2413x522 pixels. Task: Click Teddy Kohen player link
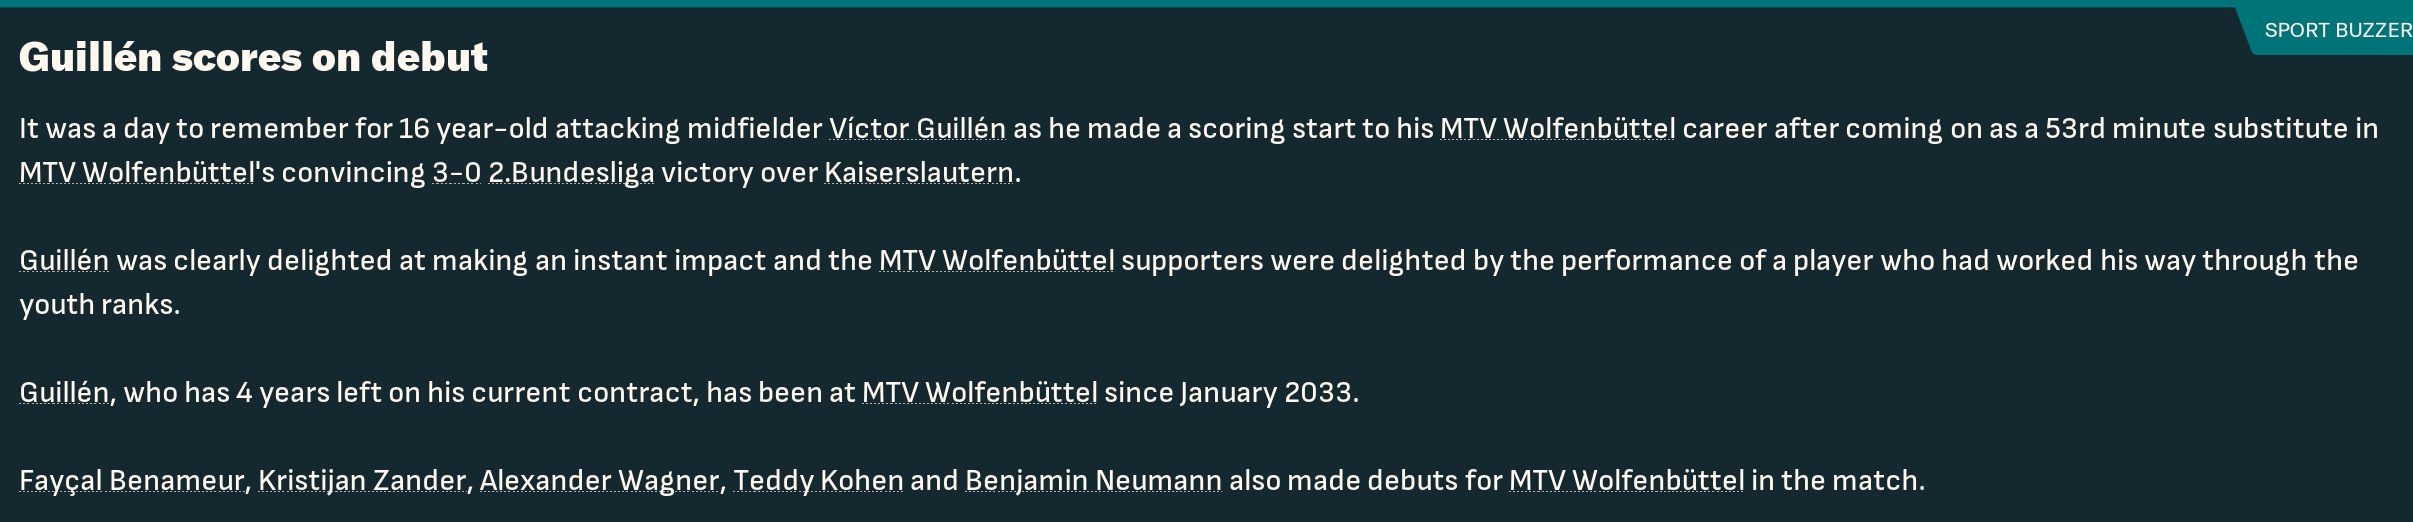pyautogui.click(x=818, y=481)
